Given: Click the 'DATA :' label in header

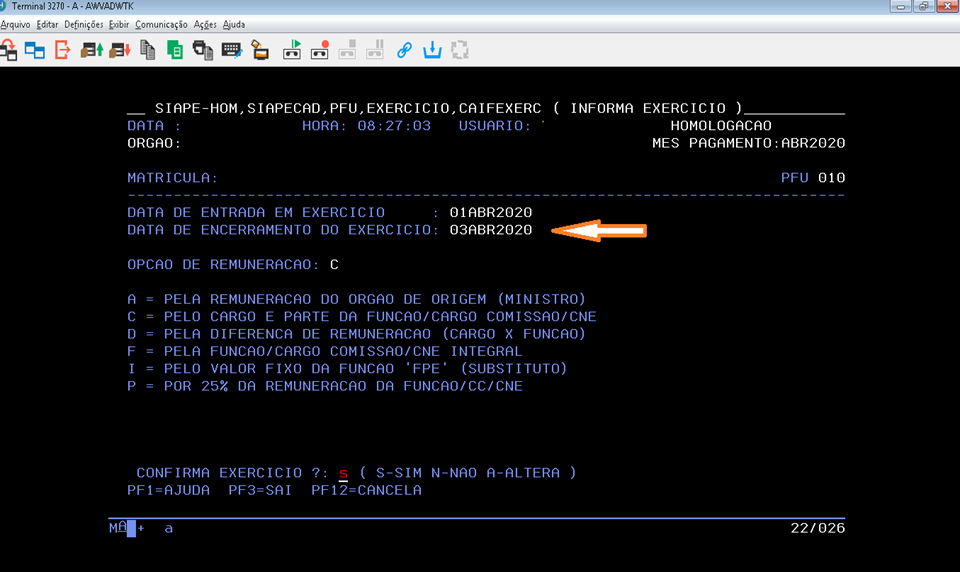Looking at the screenshot, I should [154, 126].
